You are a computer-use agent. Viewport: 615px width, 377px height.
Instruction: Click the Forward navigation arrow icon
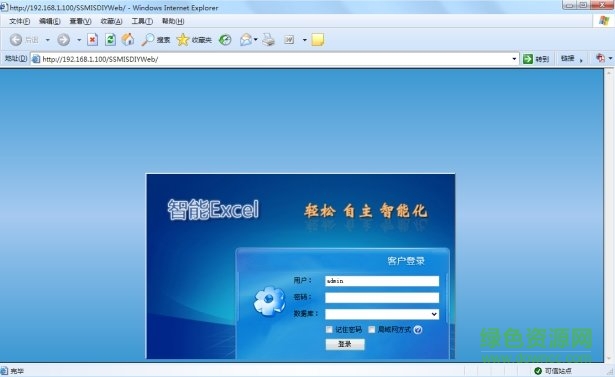click(64, 40)
